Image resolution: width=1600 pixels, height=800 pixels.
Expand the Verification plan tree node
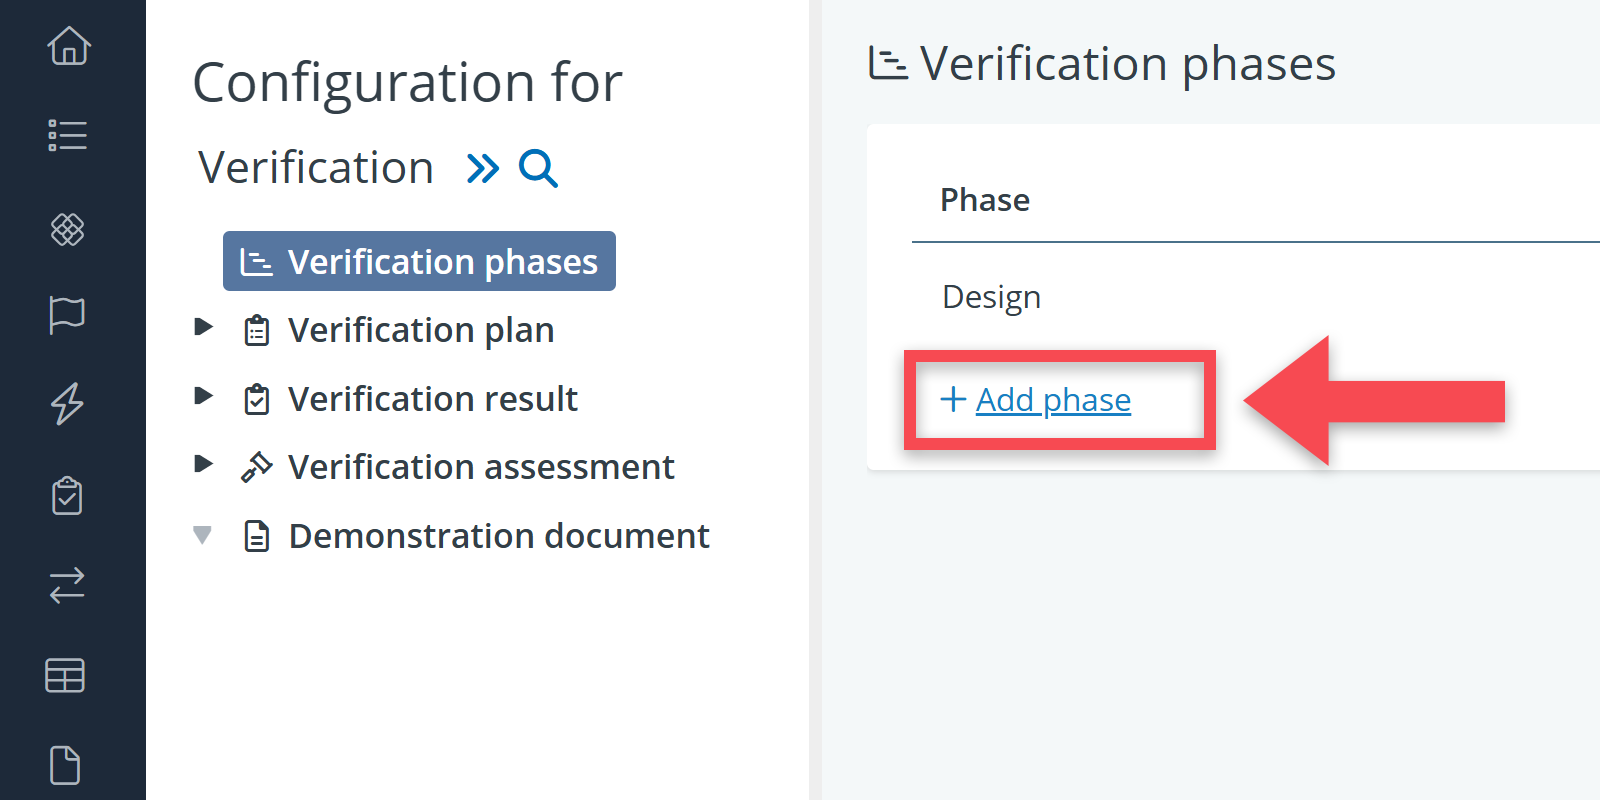pos(204,327)
